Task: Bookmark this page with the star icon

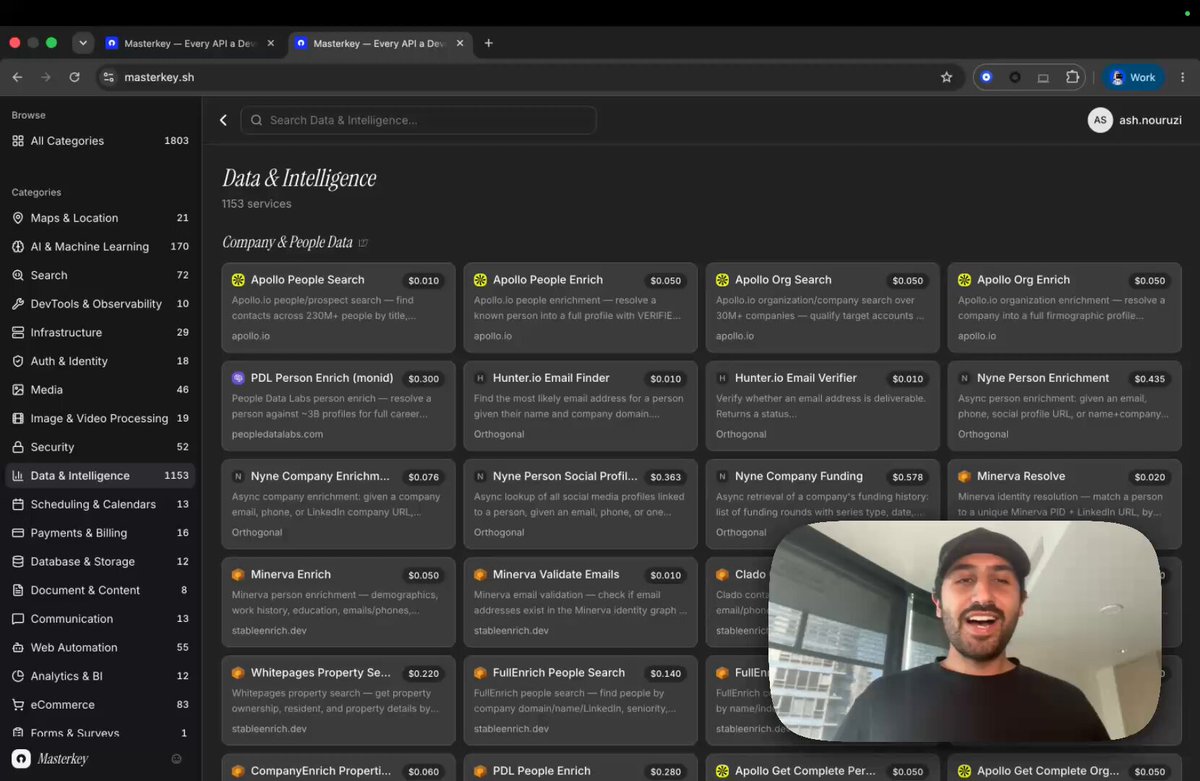Action: click(947, 77)
